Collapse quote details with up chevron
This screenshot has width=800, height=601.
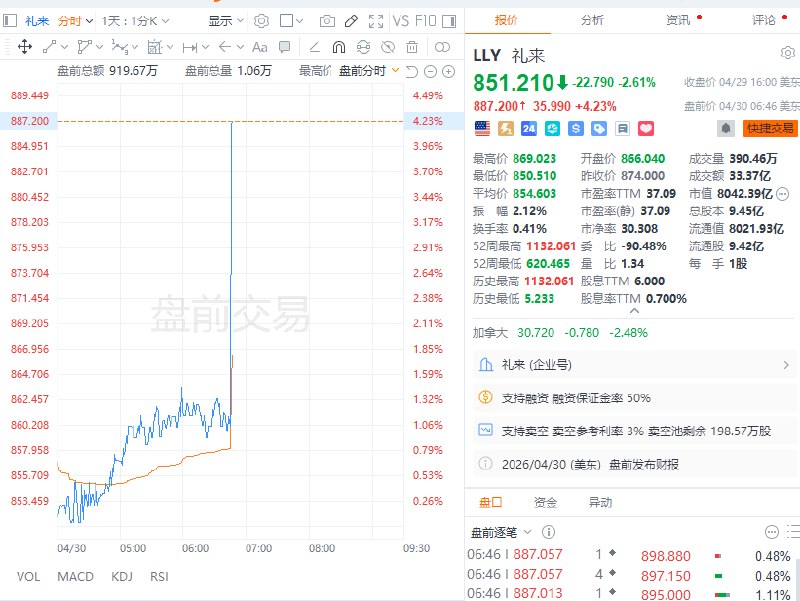coord(634,310)
